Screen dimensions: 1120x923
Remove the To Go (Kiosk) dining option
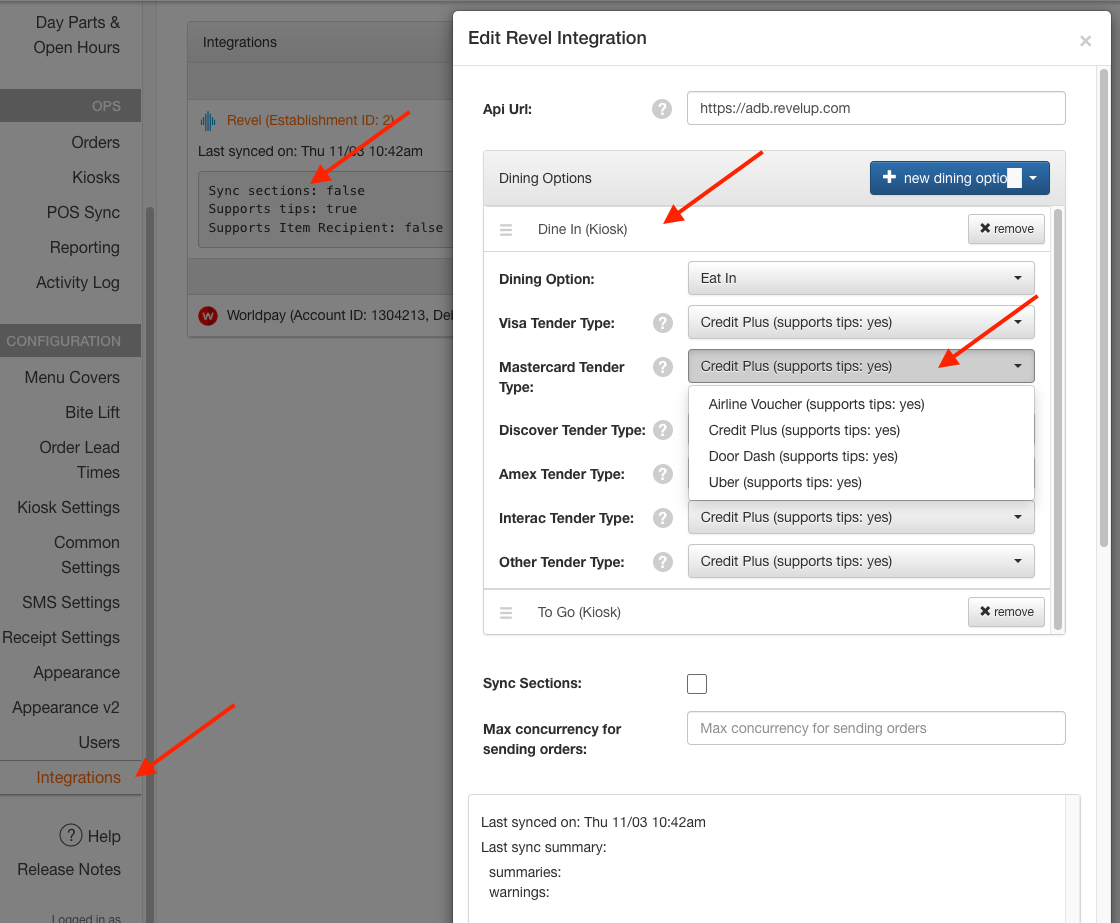coord(1006,612)
